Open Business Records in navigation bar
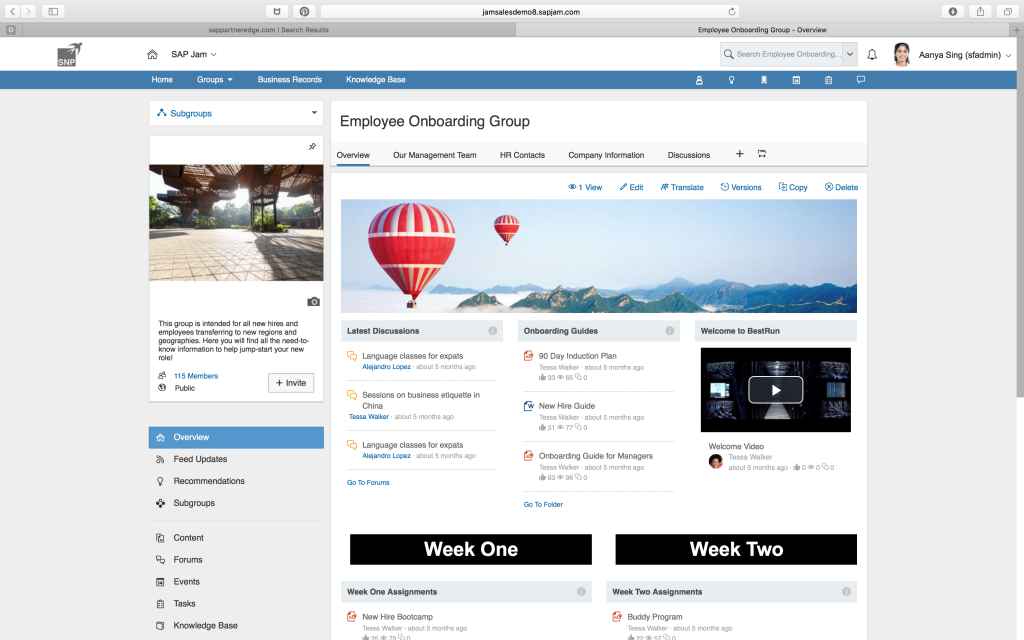This screenshot has width=1024, height=640. (289, 80)
